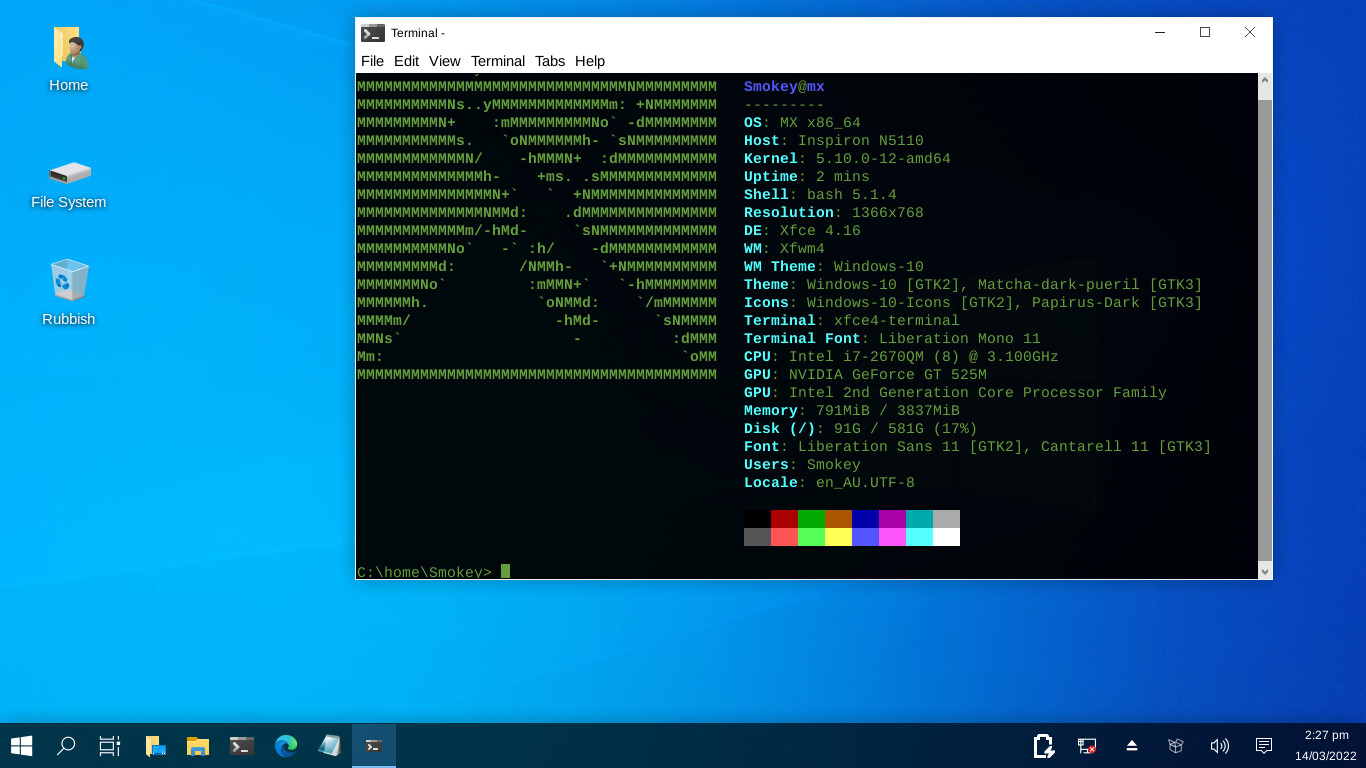The image size is (1366, 768).
Task: Click the terminal vertical scrollbar thumb
Action: [x=1265, y=330]
